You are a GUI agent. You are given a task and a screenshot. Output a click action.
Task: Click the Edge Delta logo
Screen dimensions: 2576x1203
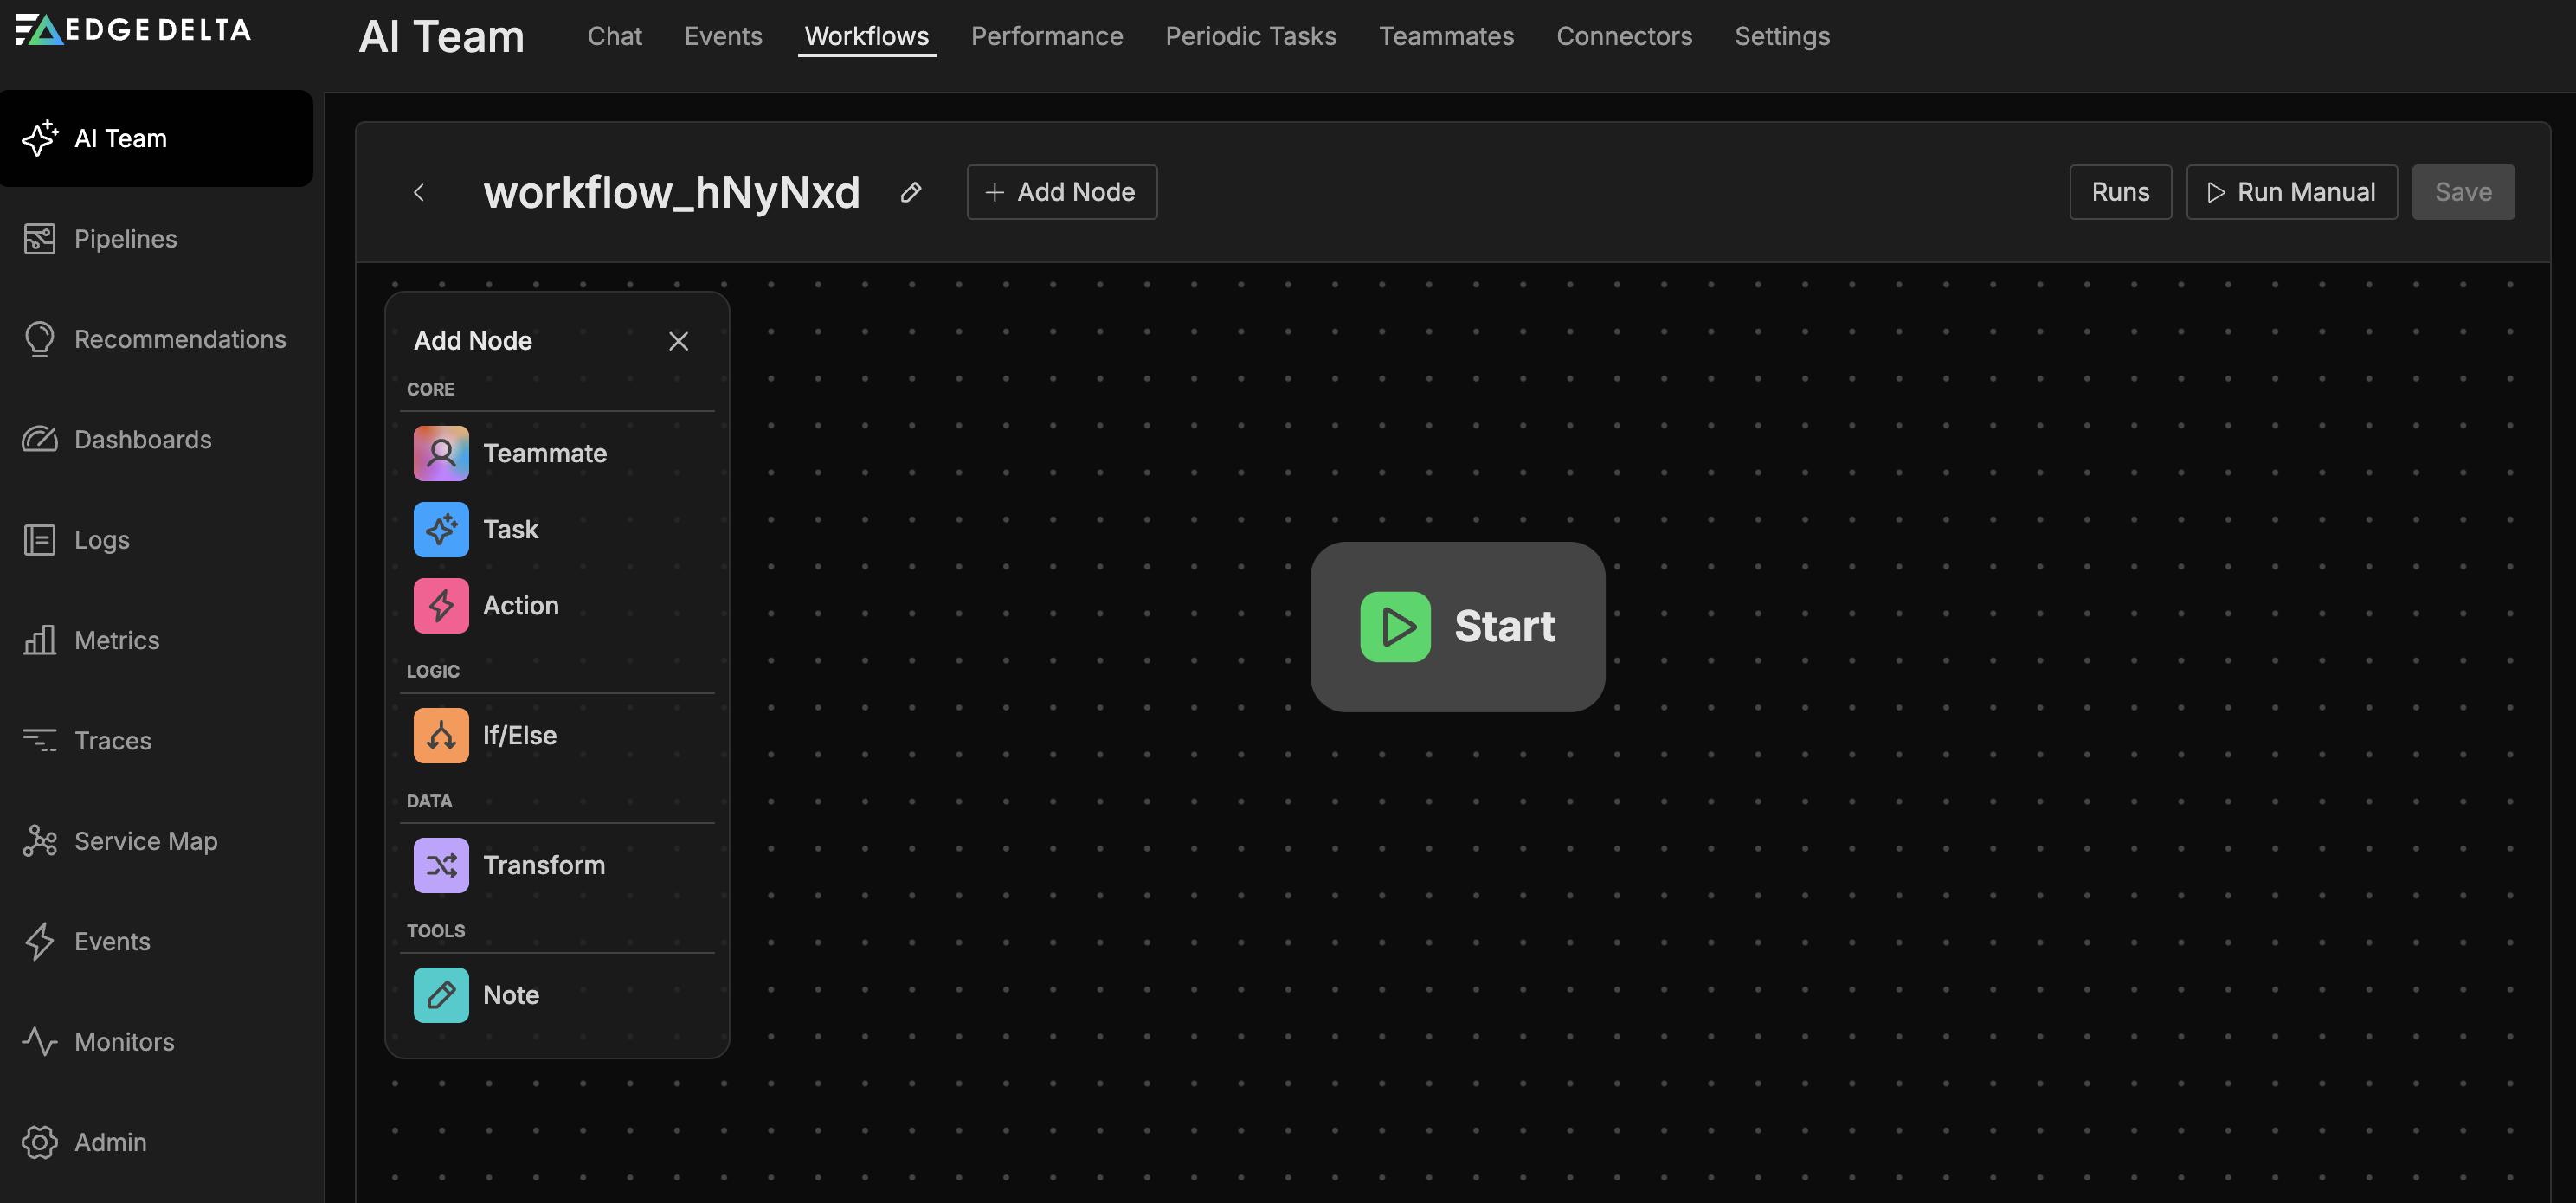tap(132, 30)
